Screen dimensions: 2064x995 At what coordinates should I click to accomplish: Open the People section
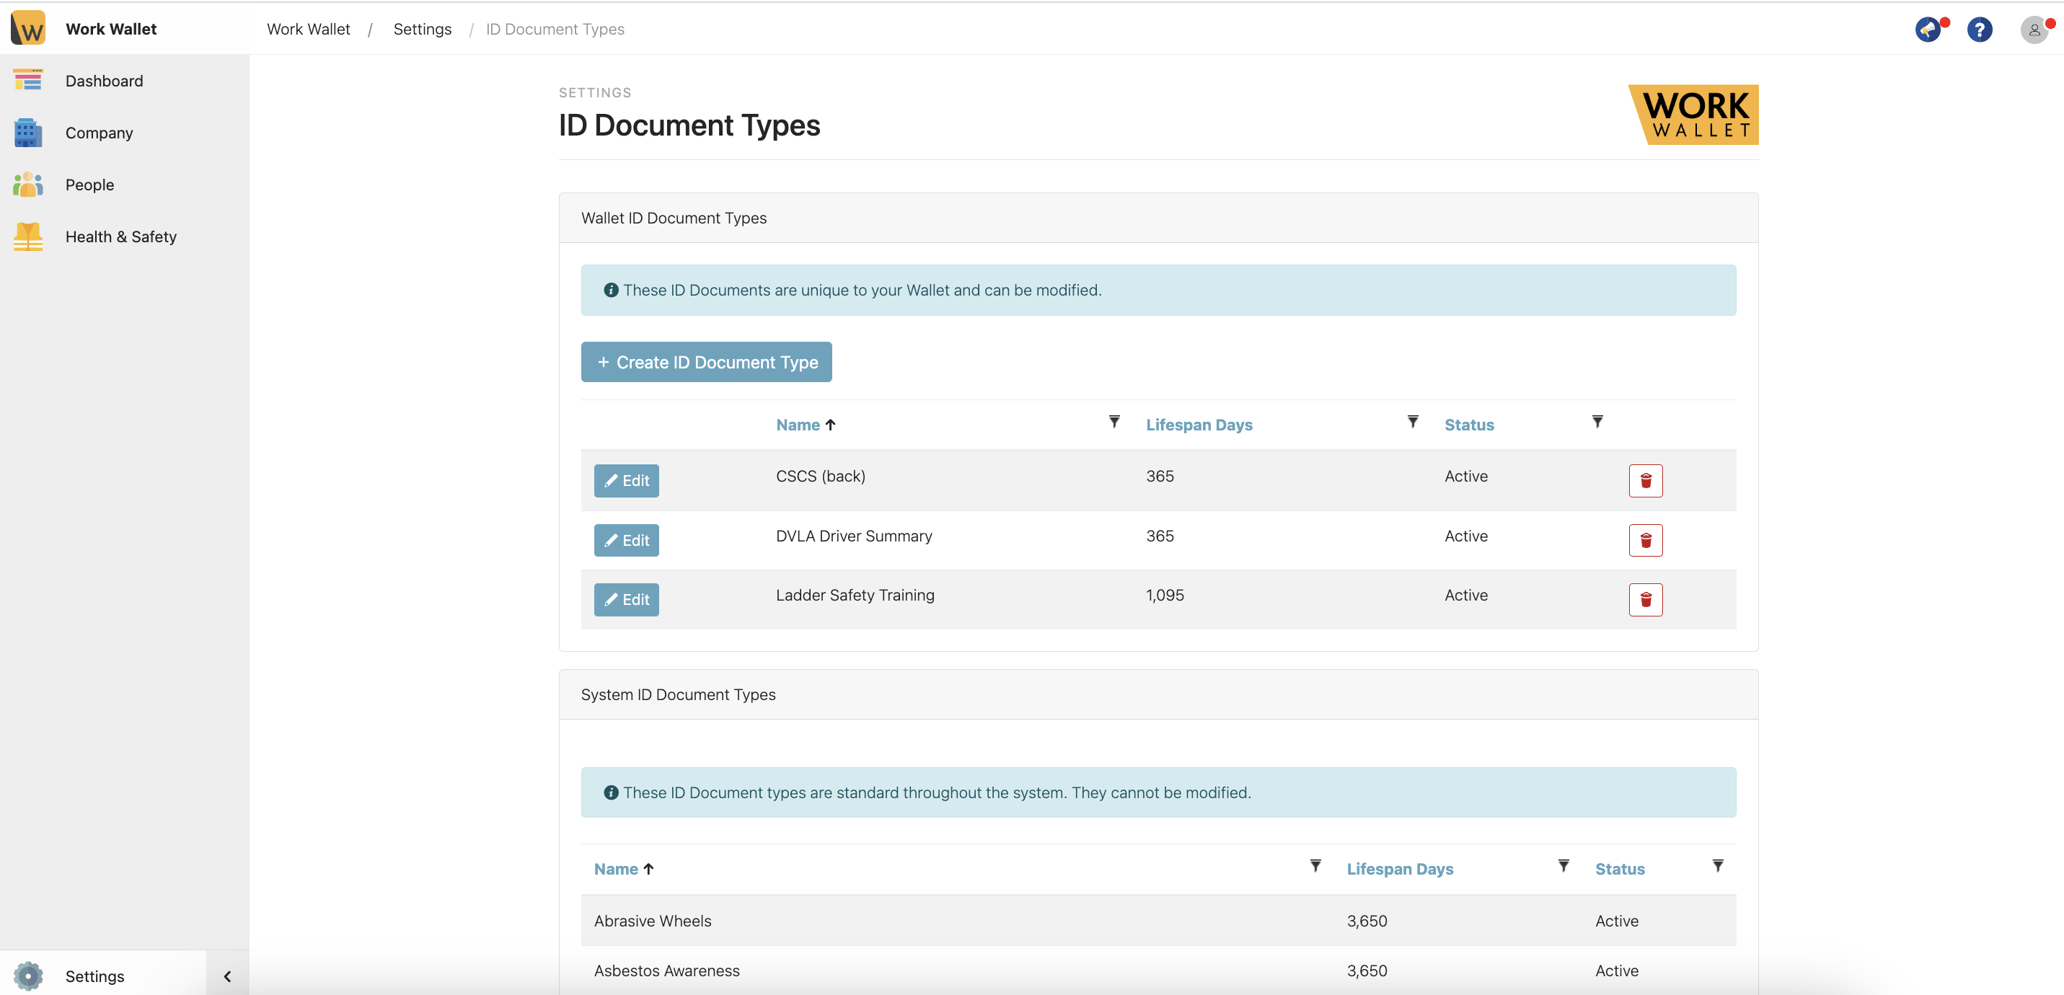pos(89,184)
